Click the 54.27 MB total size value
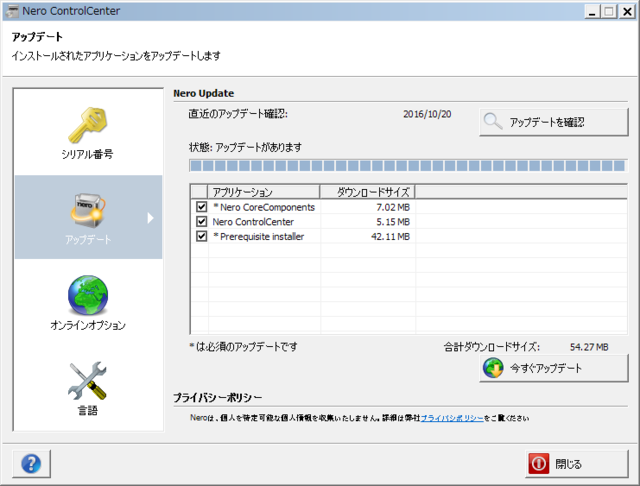Image resolution: width=640 pixels, height=486 pixels. [589, 347]
